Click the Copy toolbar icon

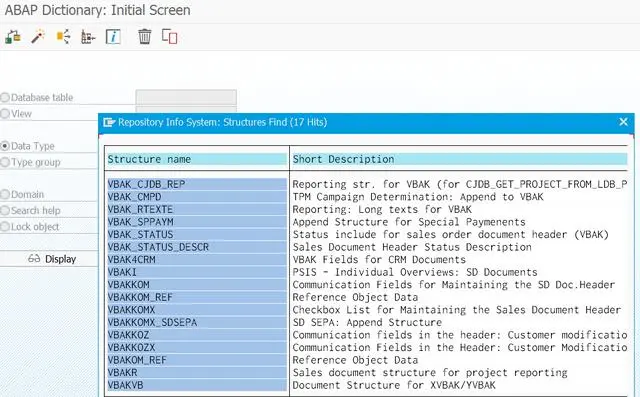click(x=169, y=36)
